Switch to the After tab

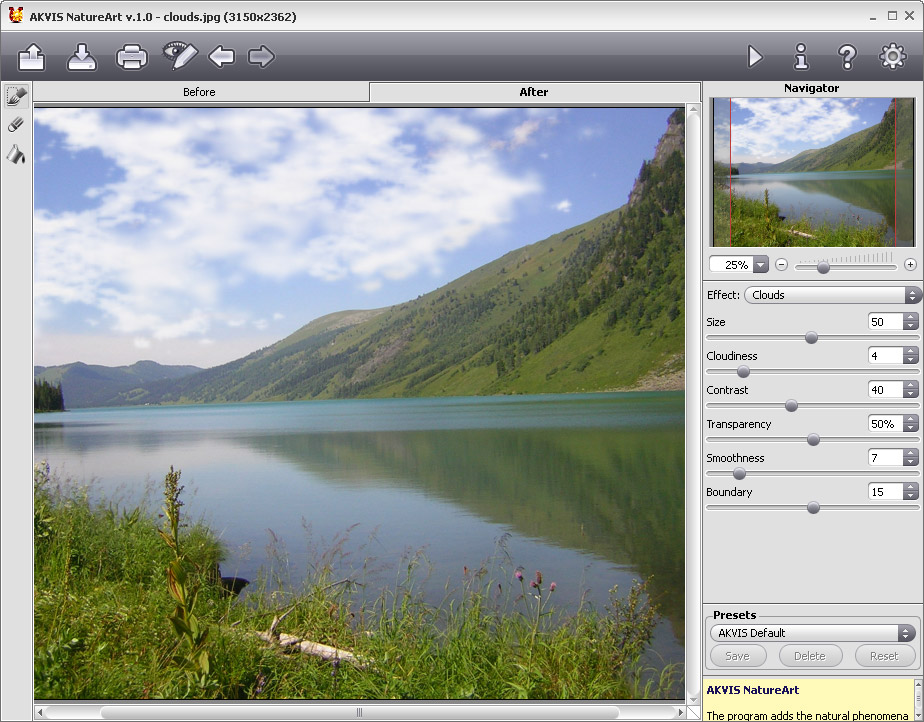[x=534, y=92]
